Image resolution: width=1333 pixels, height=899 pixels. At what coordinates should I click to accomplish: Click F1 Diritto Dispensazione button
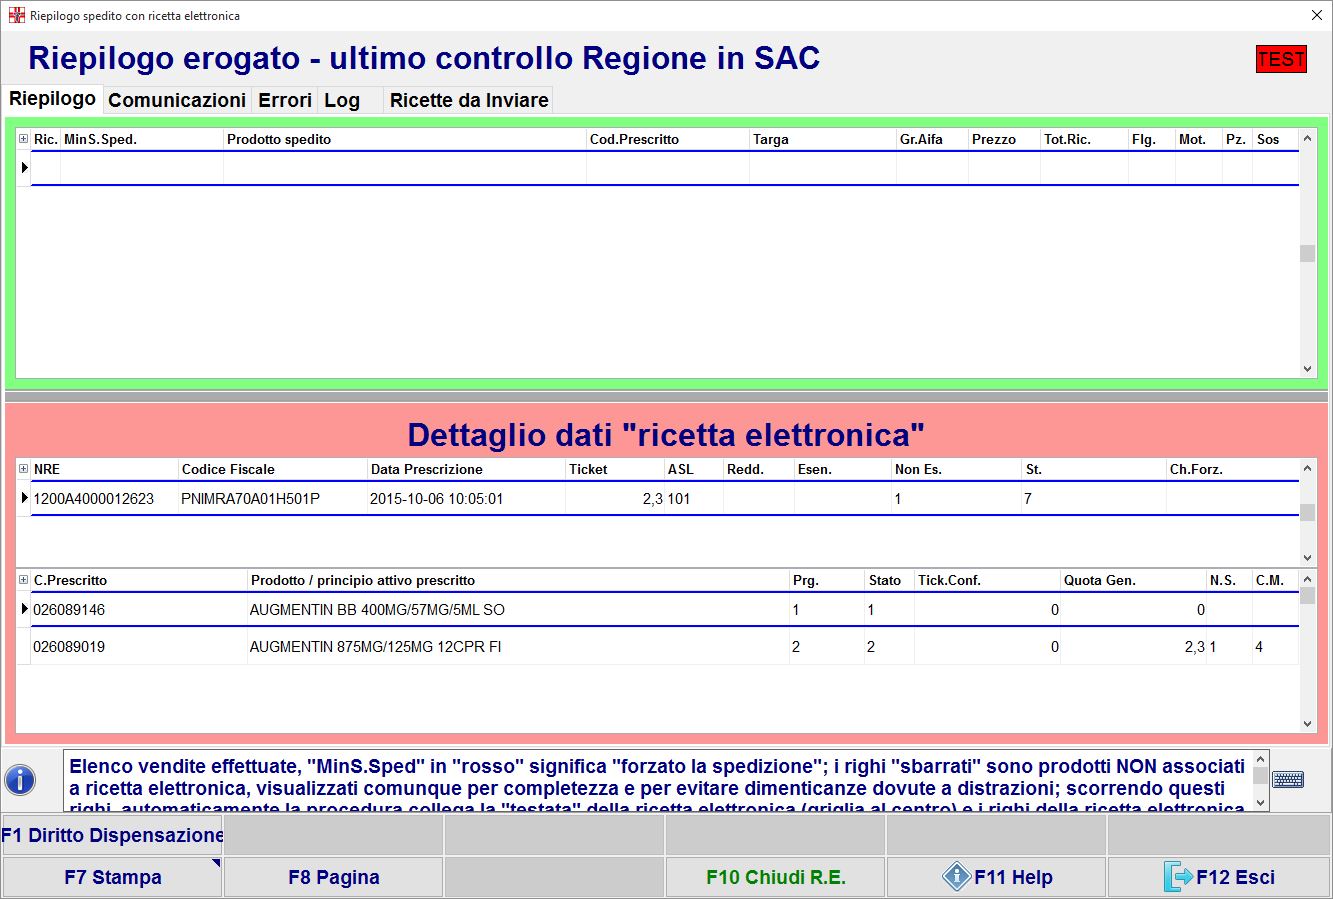(x=112, y=835)
